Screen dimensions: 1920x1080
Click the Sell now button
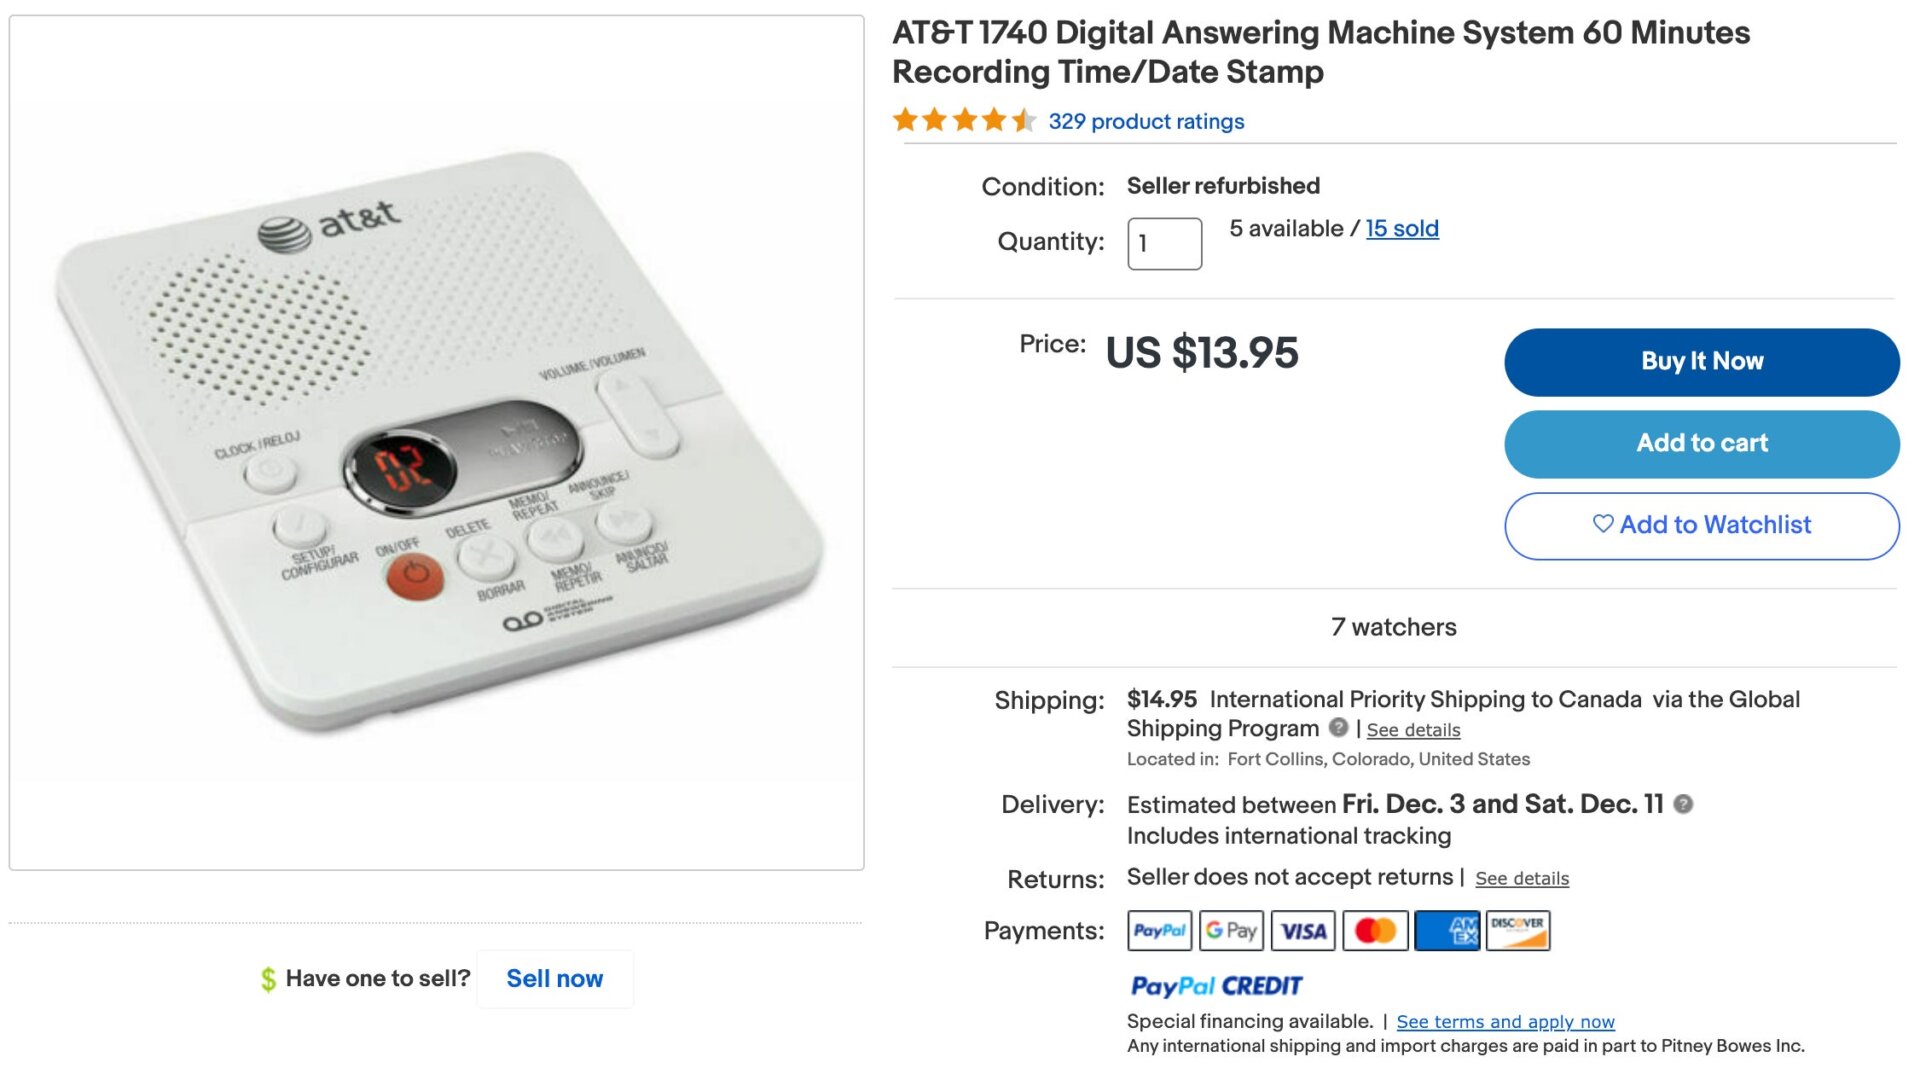tap(555, 978)
